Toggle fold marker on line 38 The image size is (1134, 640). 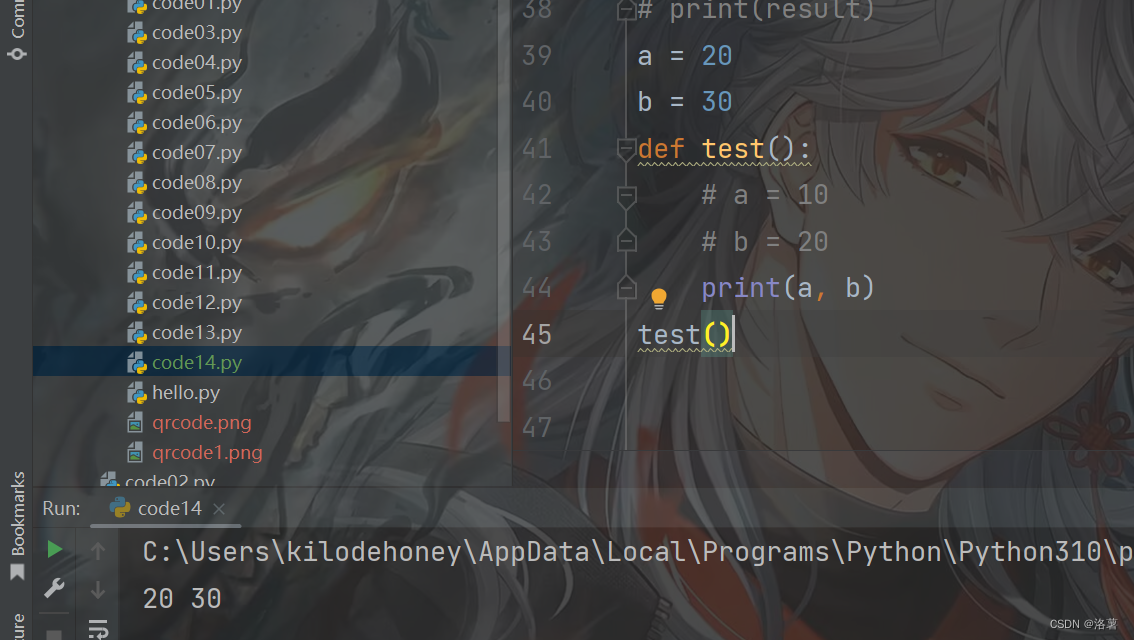tap(626, 10)
